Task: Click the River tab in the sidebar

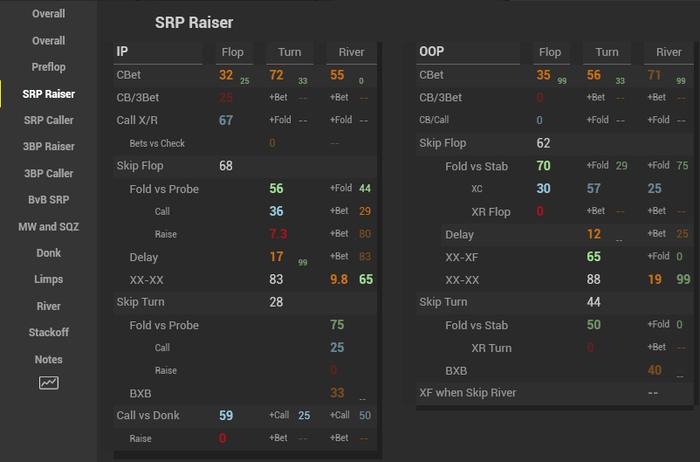Action: click(x=48, y=306)
